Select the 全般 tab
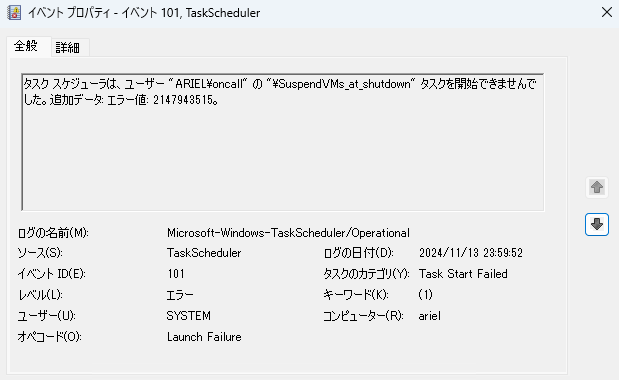Viewport: 619px width, 380px height. [x=26, y=46]
